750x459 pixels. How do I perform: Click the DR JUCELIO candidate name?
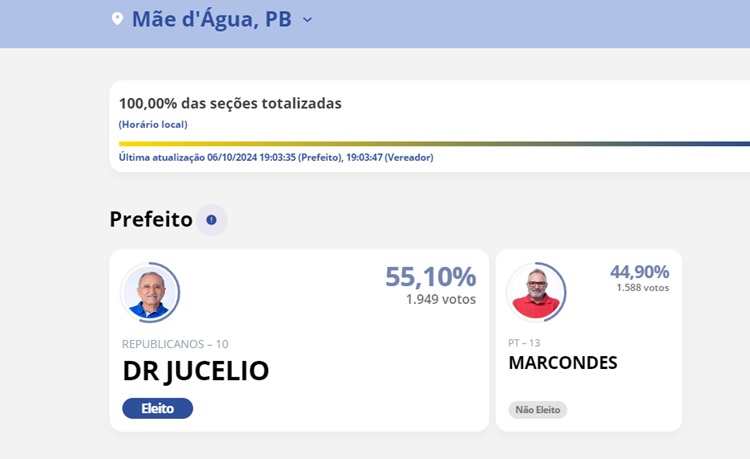[196, 371]
